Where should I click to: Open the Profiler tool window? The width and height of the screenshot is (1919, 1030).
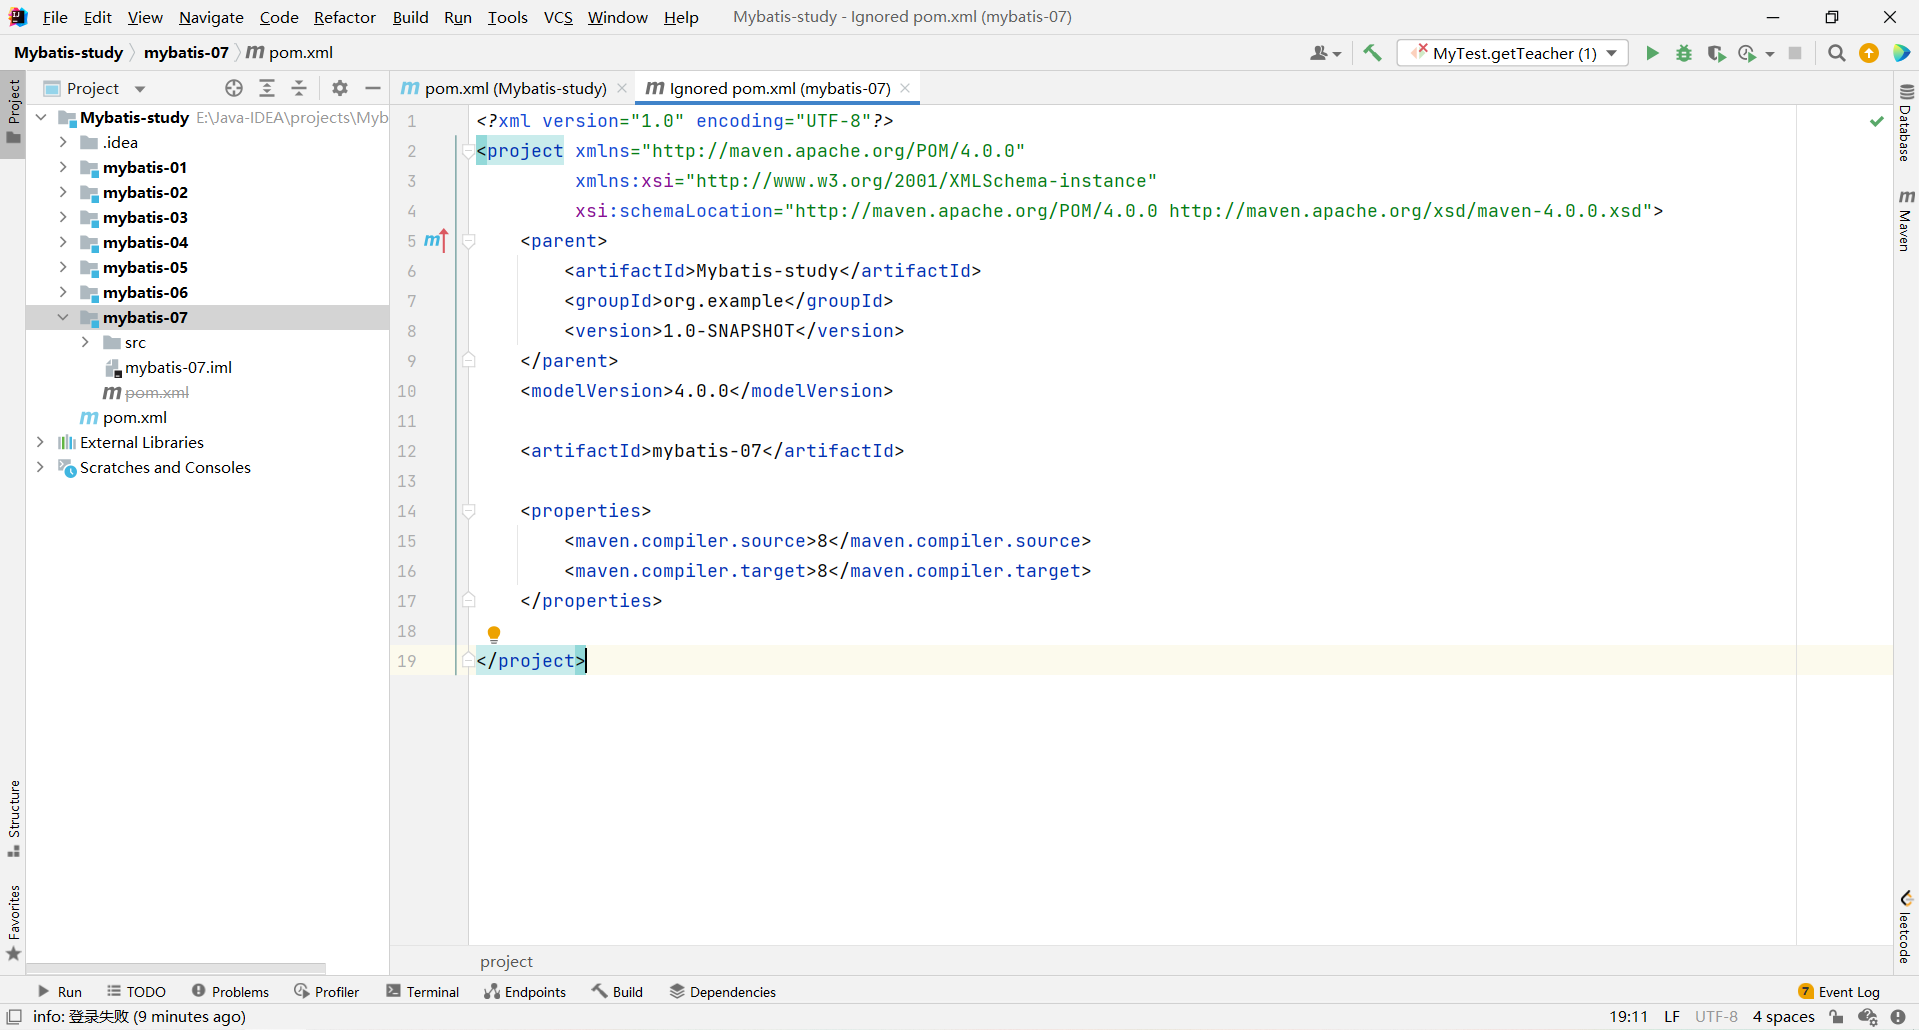pyautogui.click(x=326, y=992)
